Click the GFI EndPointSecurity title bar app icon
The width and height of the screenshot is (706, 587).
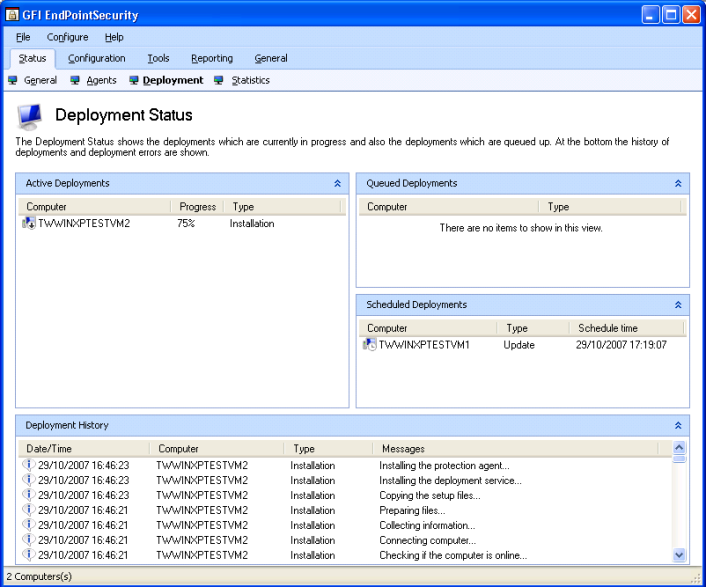[12, 15]
